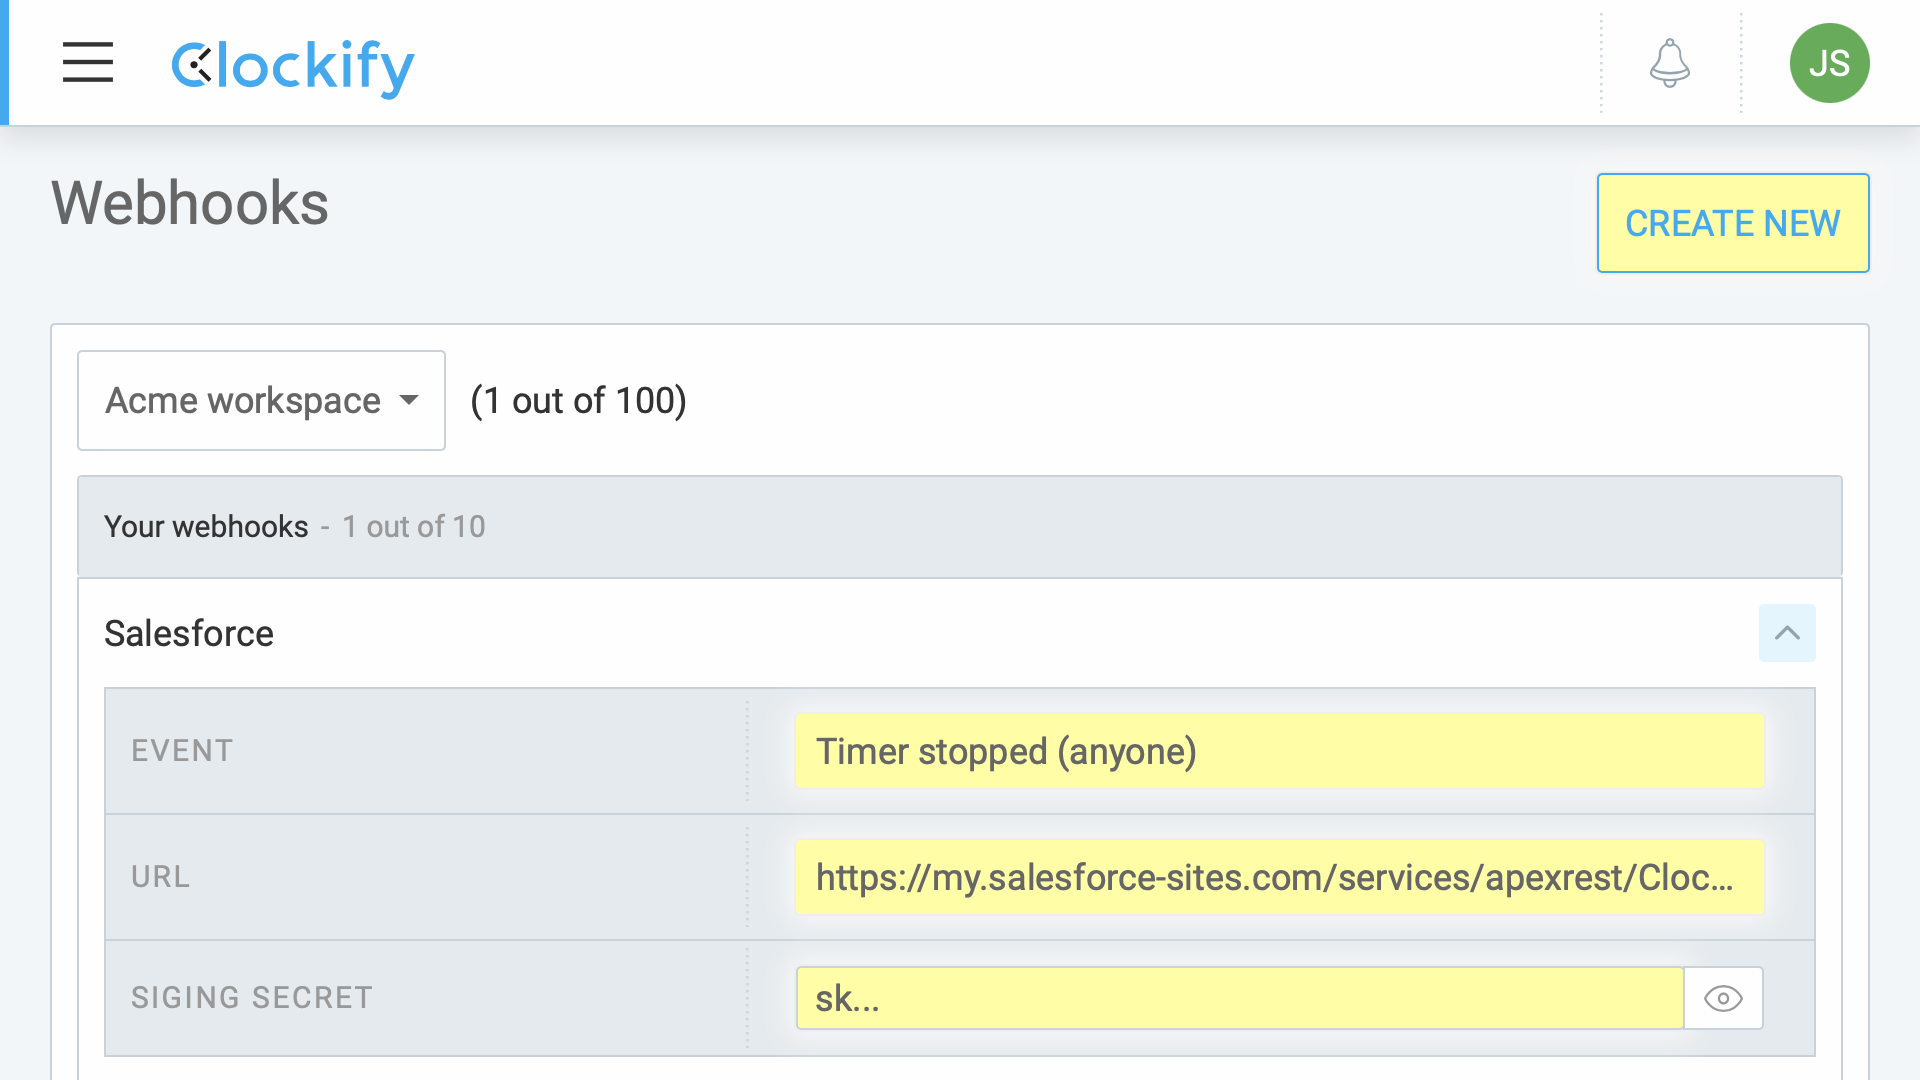This screenshot has height=1080, width=1920.
Task: Open the JS user avatar menu
Action: [x=1829, y=63]
